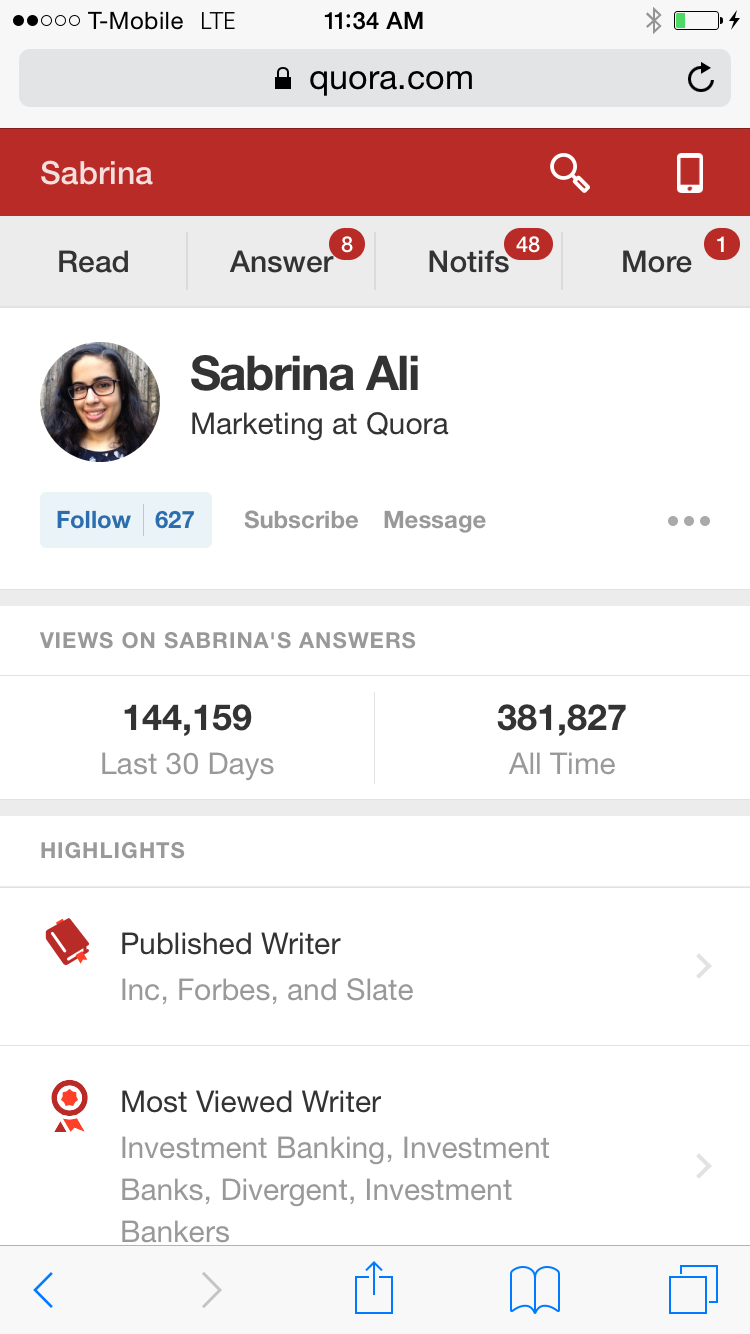This screenshot has width=750, height=1334.
Task: Tap Subscribe on the profile
Action: (x=301, y=520)
